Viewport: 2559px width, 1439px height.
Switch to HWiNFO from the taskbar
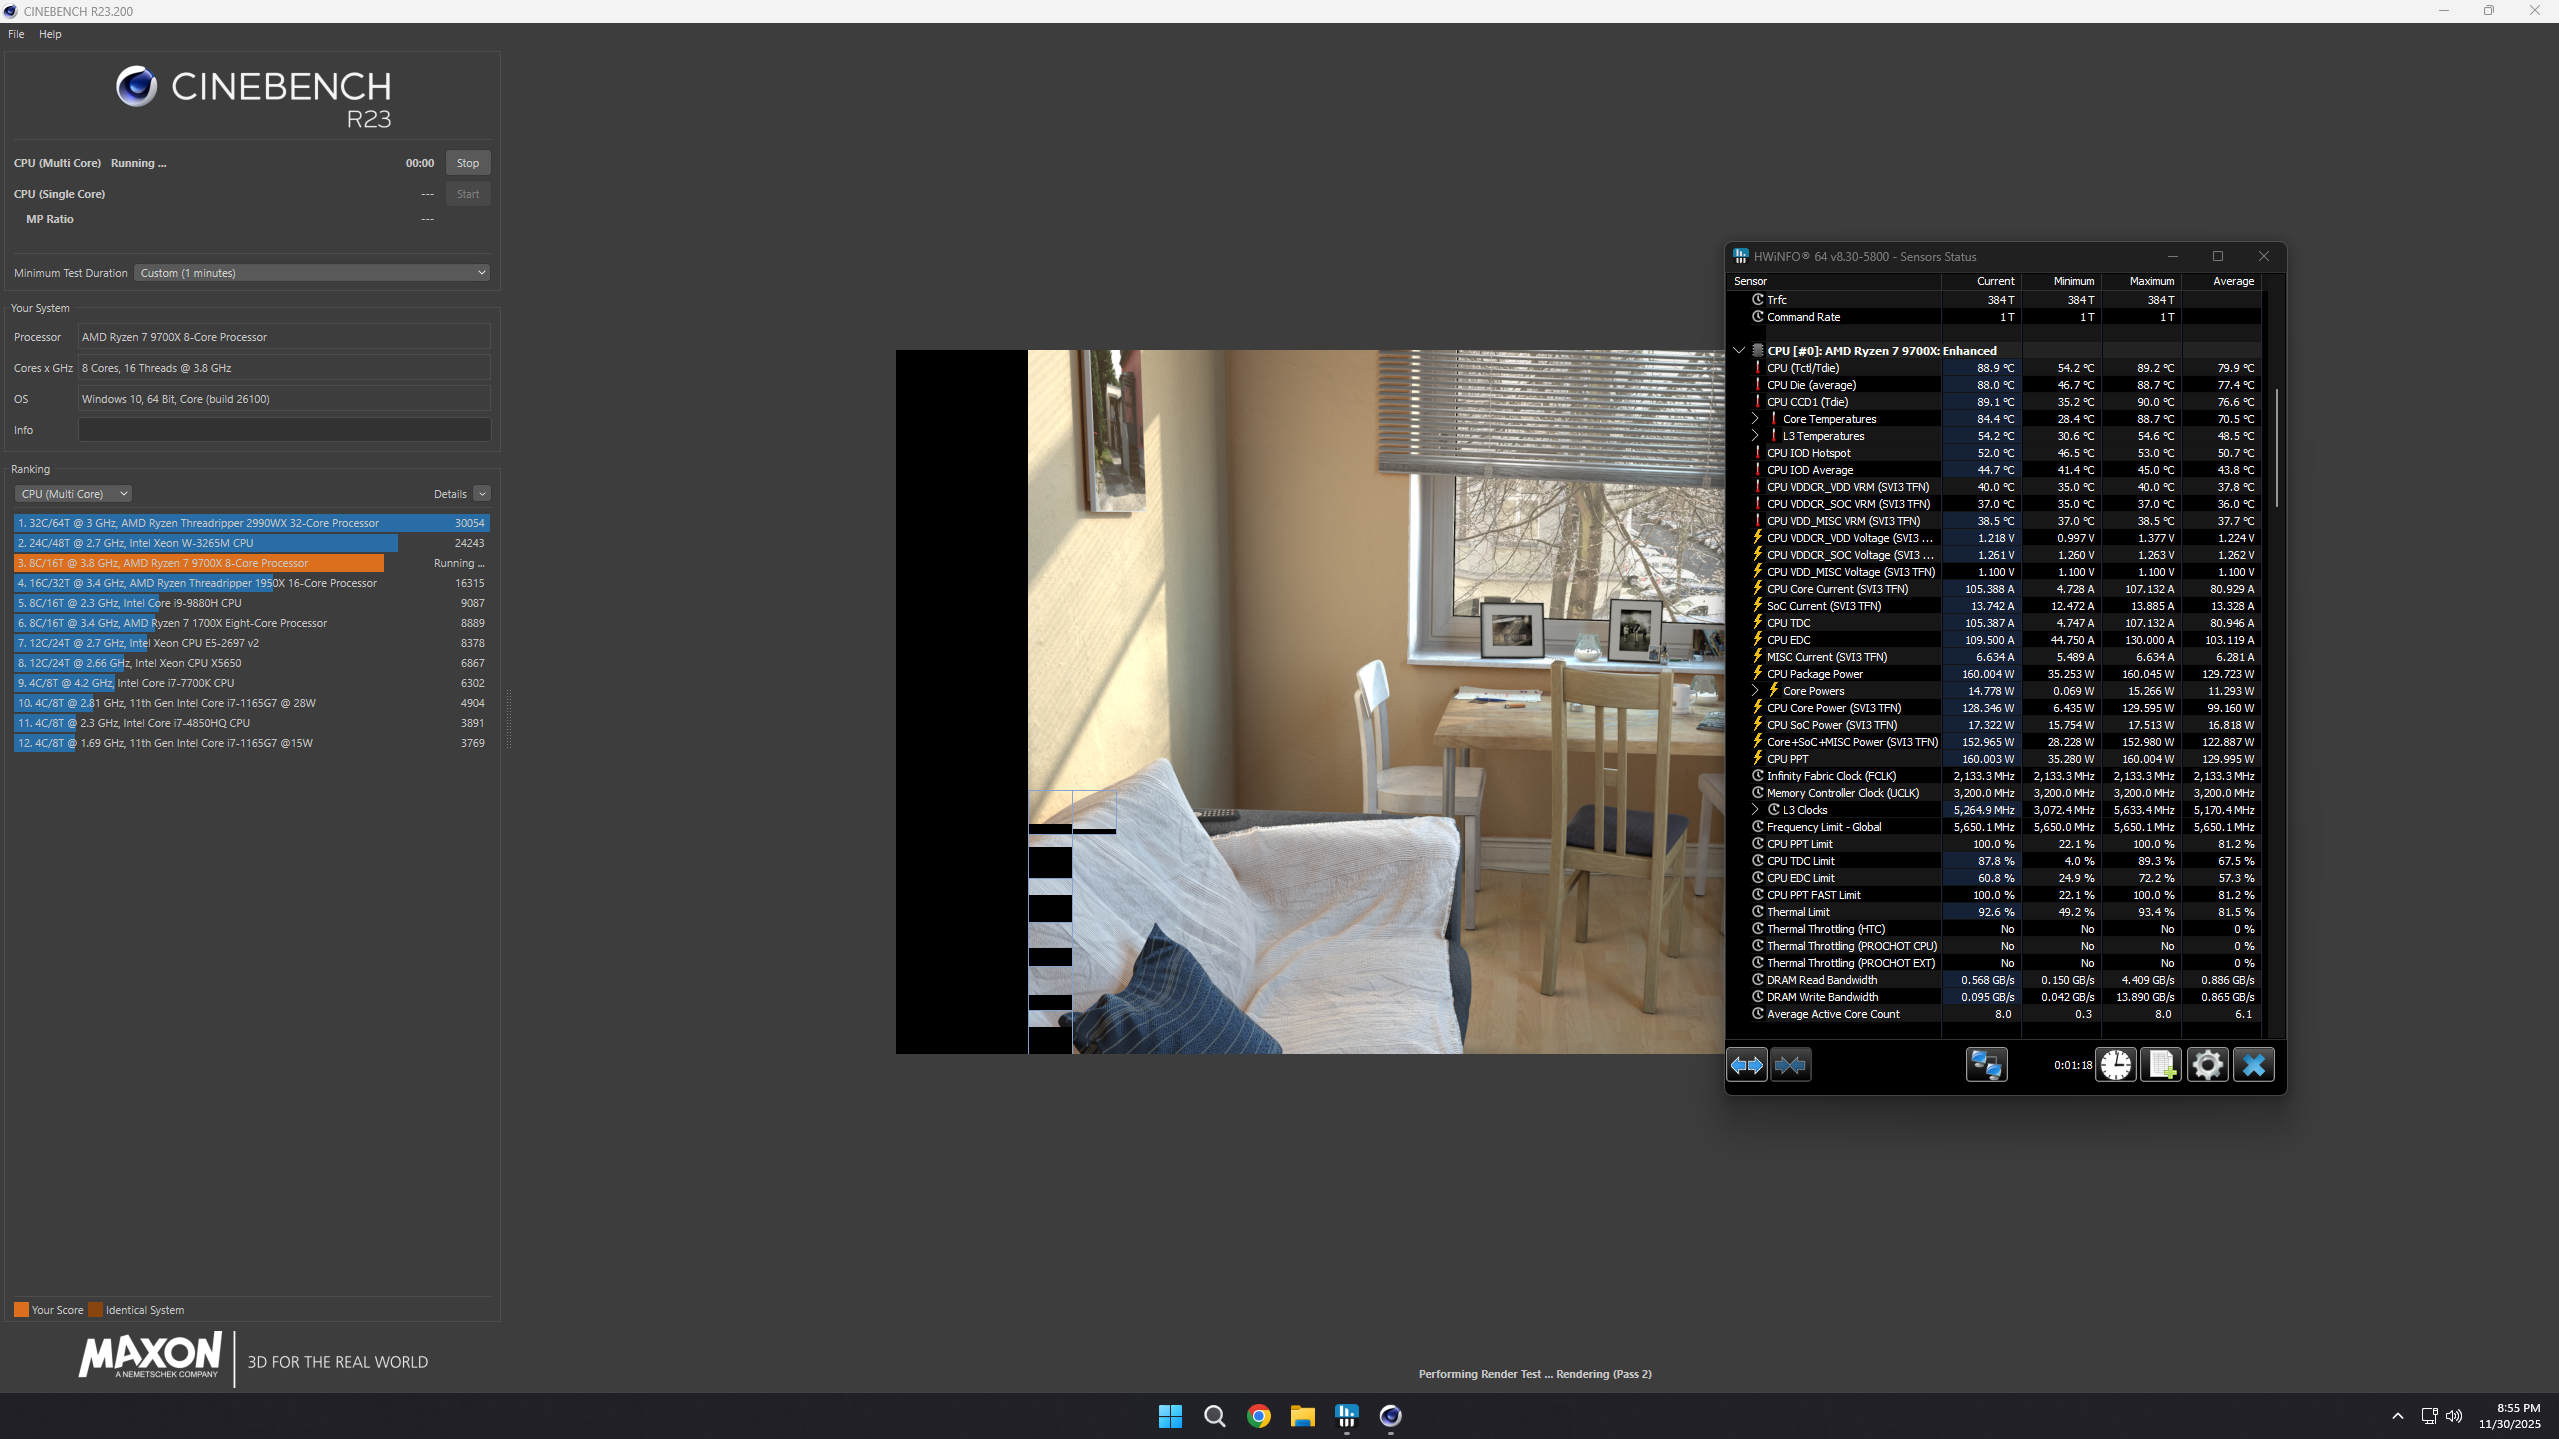(1346, 1416)
